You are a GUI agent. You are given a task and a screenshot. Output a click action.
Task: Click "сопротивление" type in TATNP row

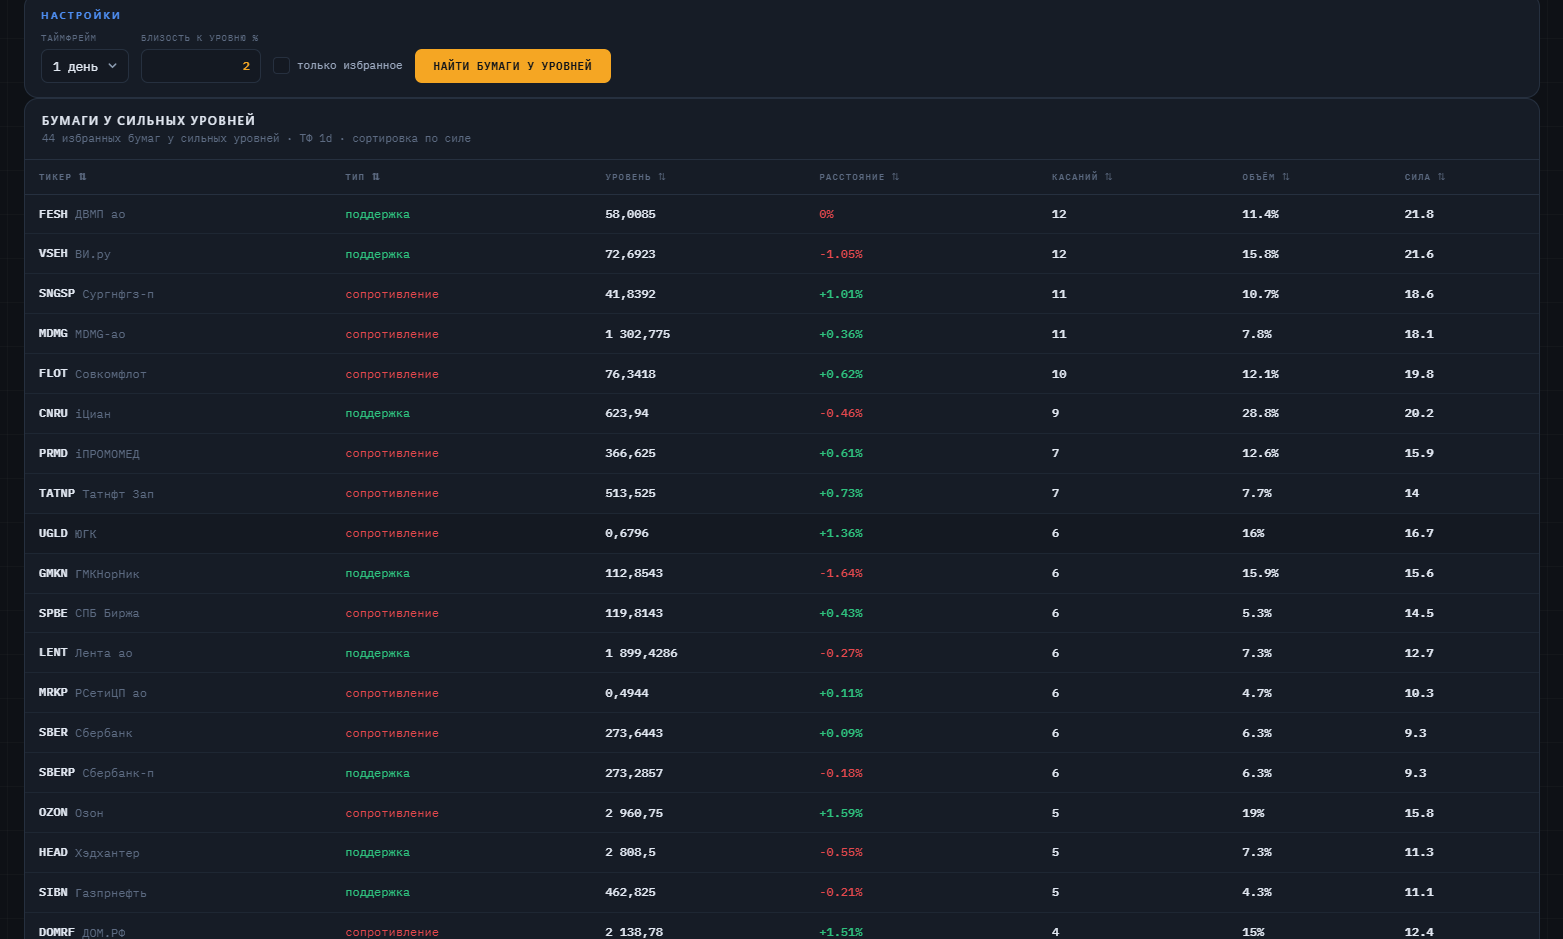tap(392, 493)
